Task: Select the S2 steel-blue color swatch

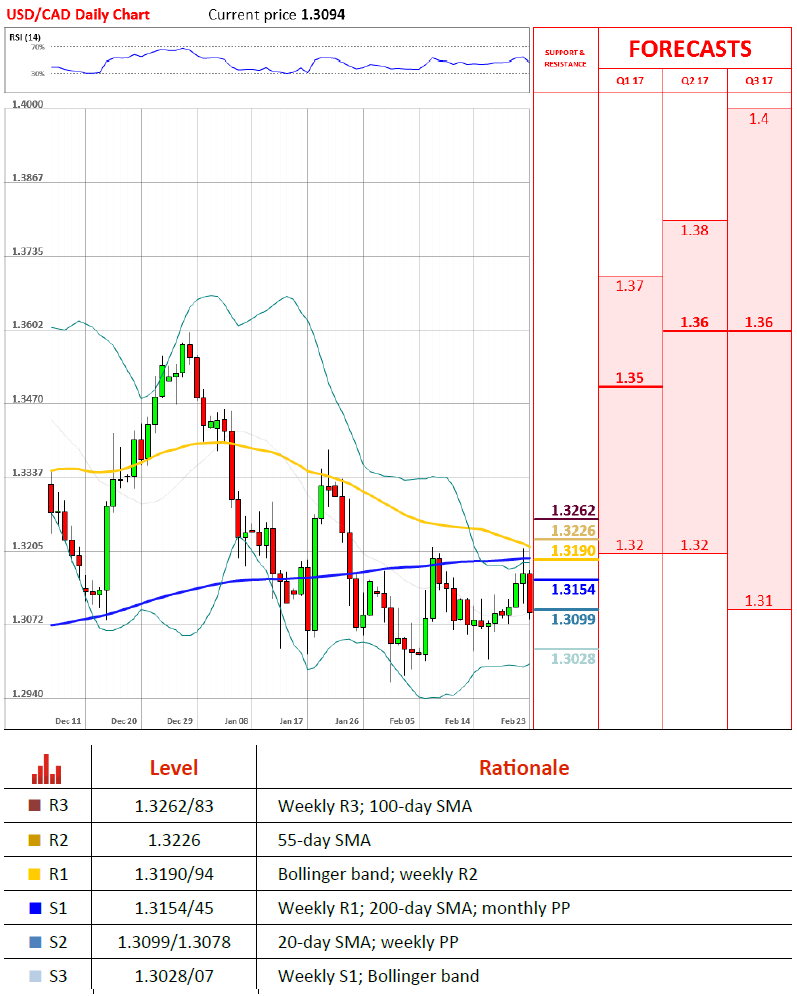Action: [x=35, y=942]
